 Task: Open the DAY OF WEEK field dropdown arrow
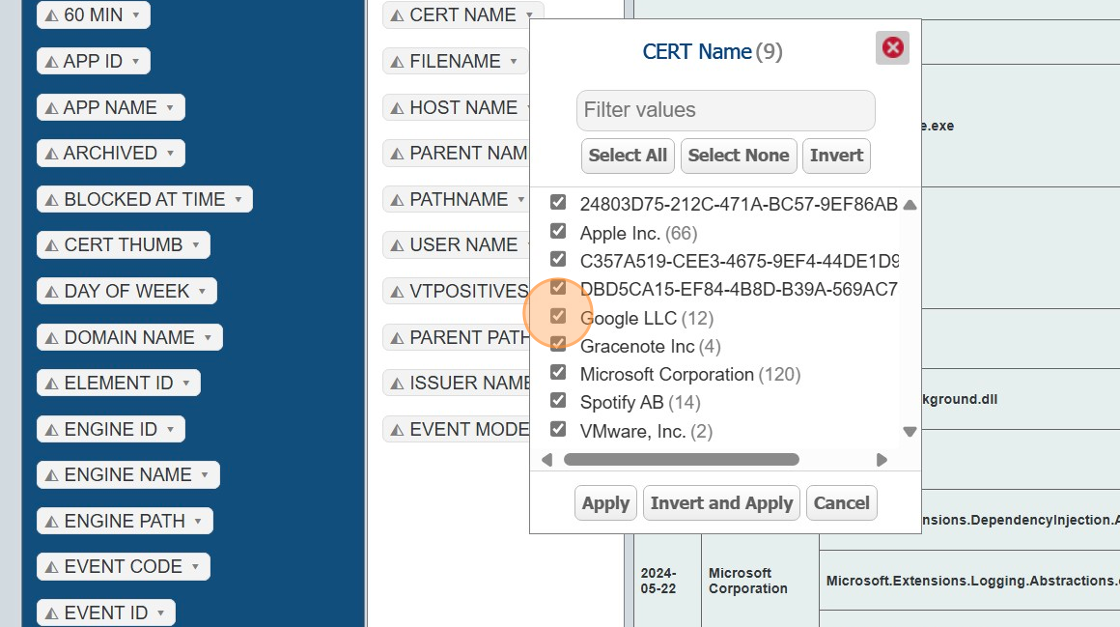click(202, 292)
